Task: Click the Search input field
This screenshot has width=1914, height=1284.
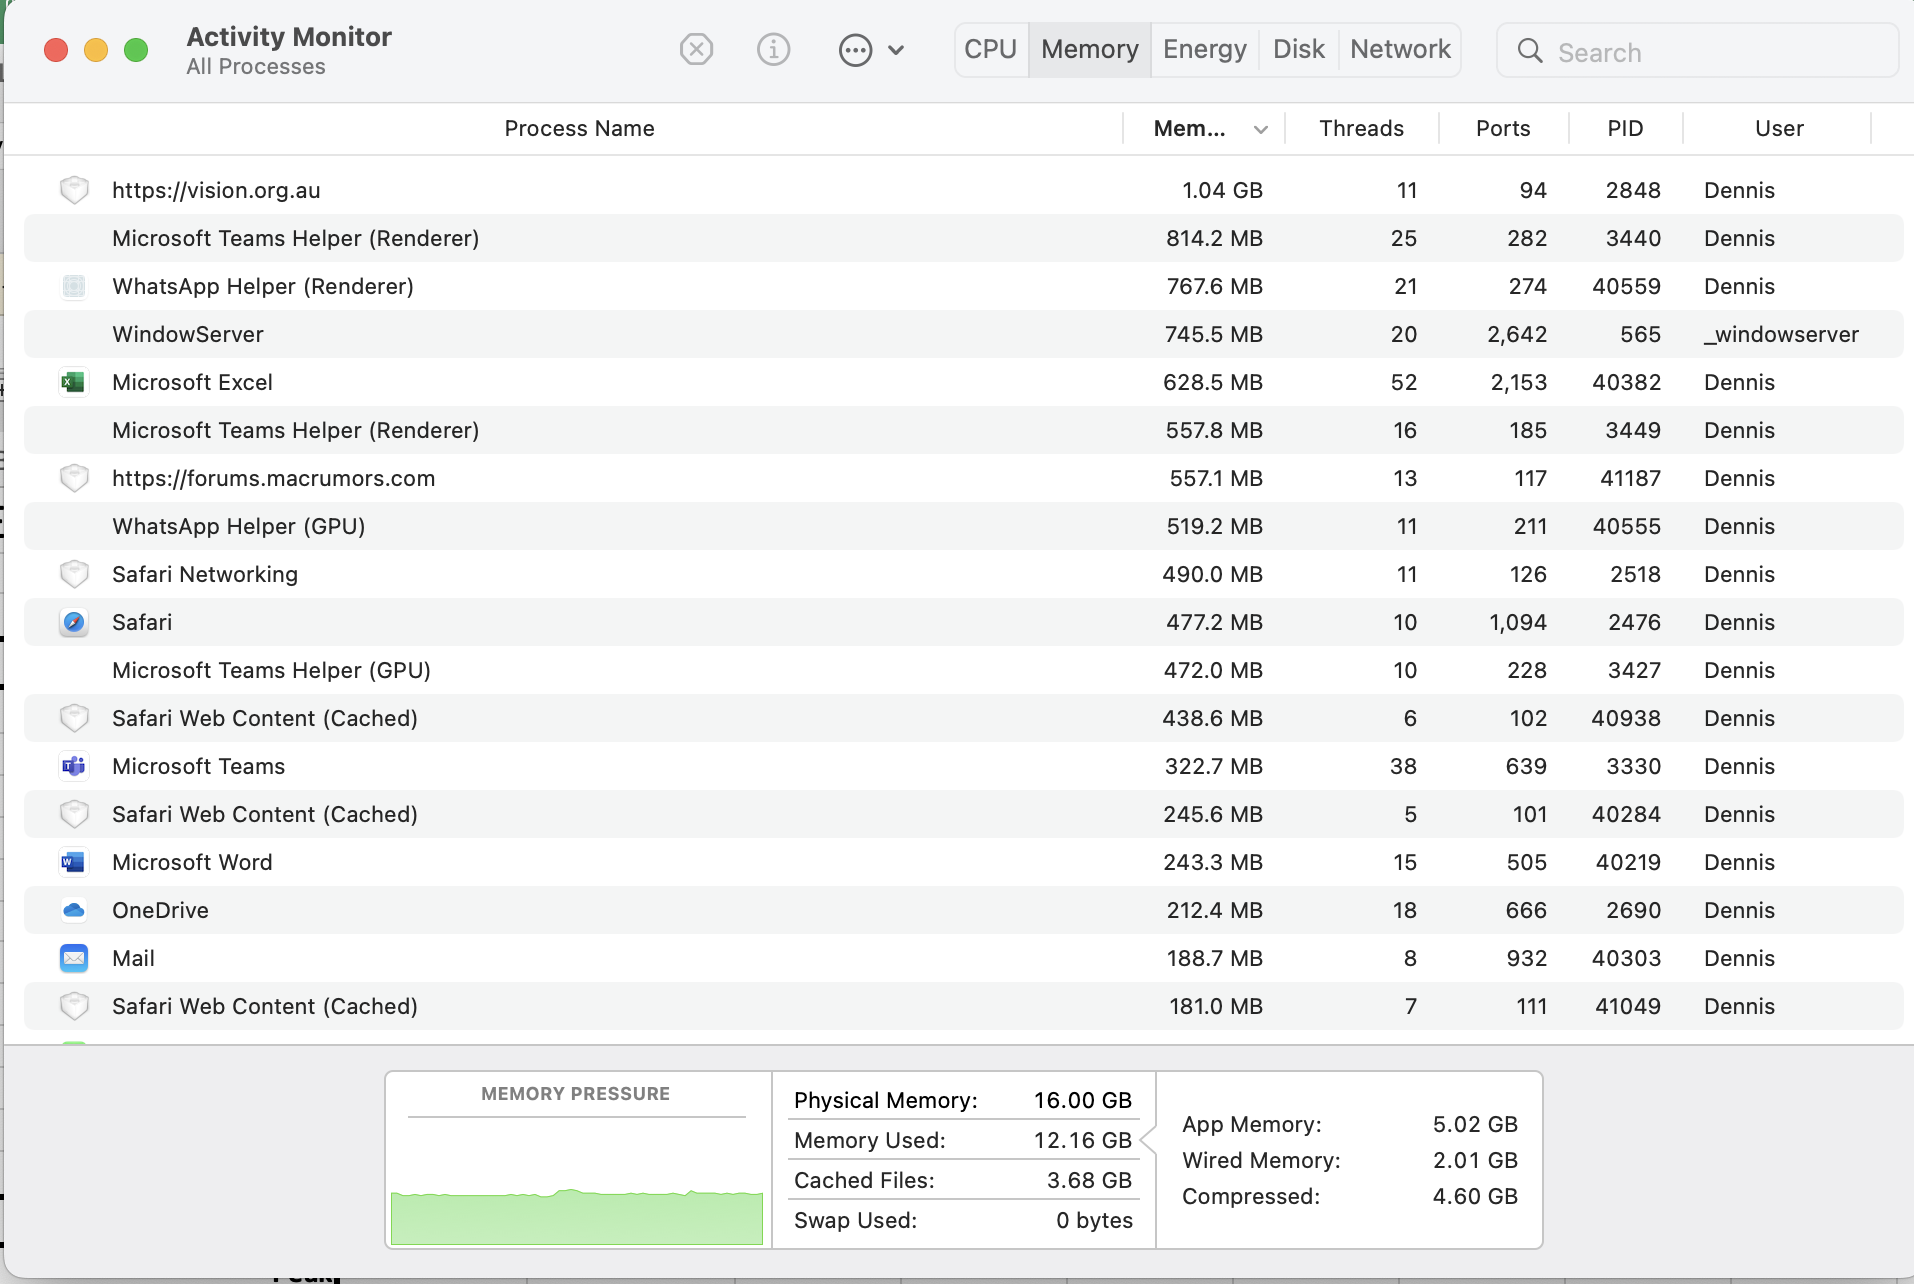Action: (1697, 51)
